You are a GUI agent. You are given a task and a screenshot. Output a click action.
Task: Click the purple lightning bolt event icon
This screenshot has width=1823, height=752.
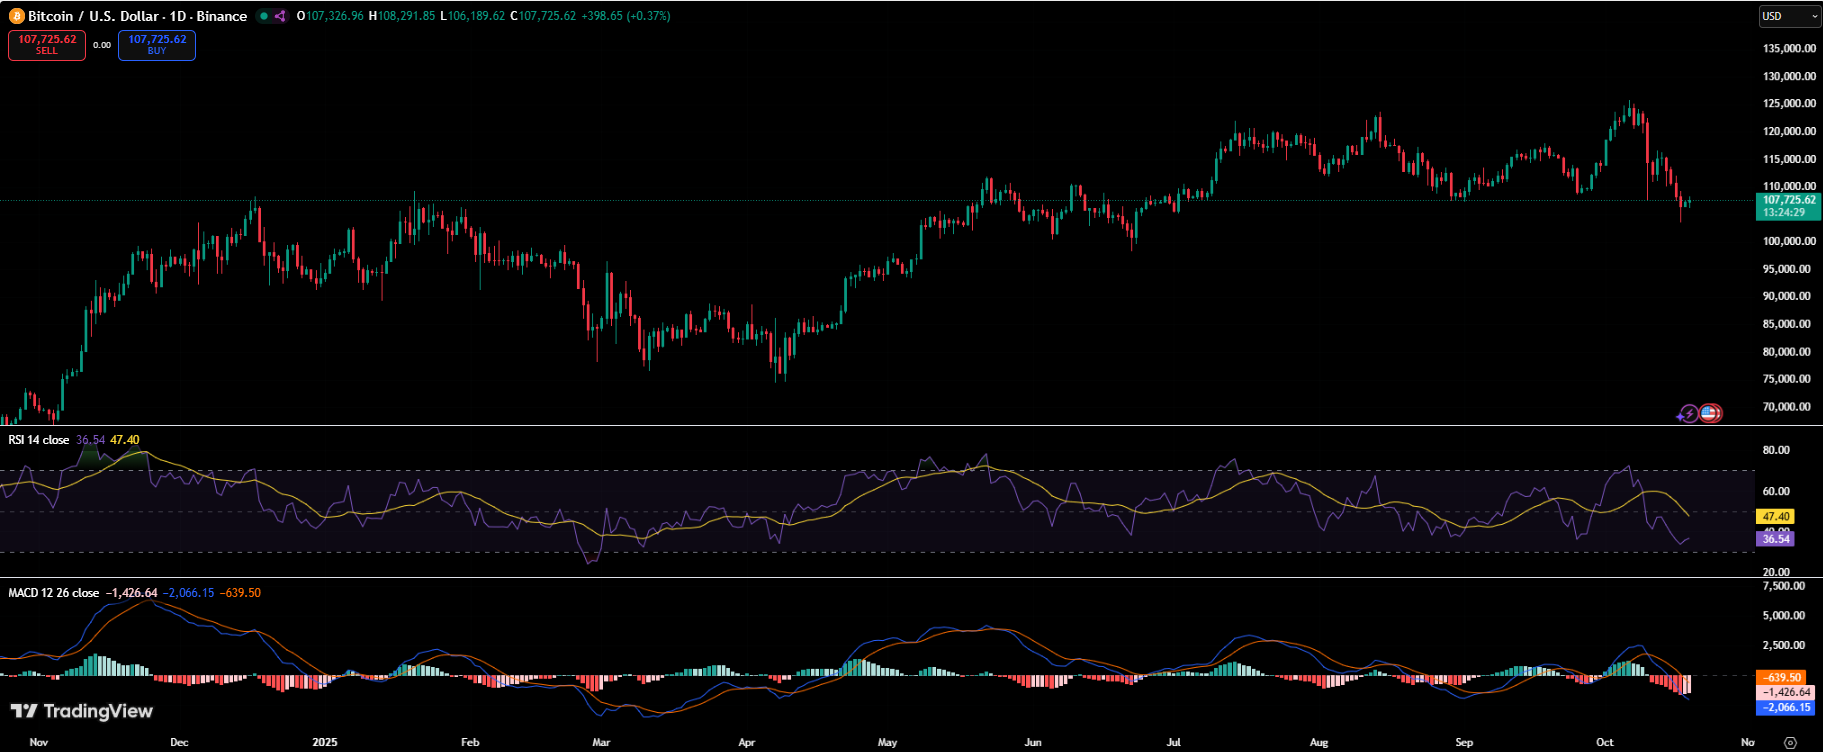tap(1688, 413)
